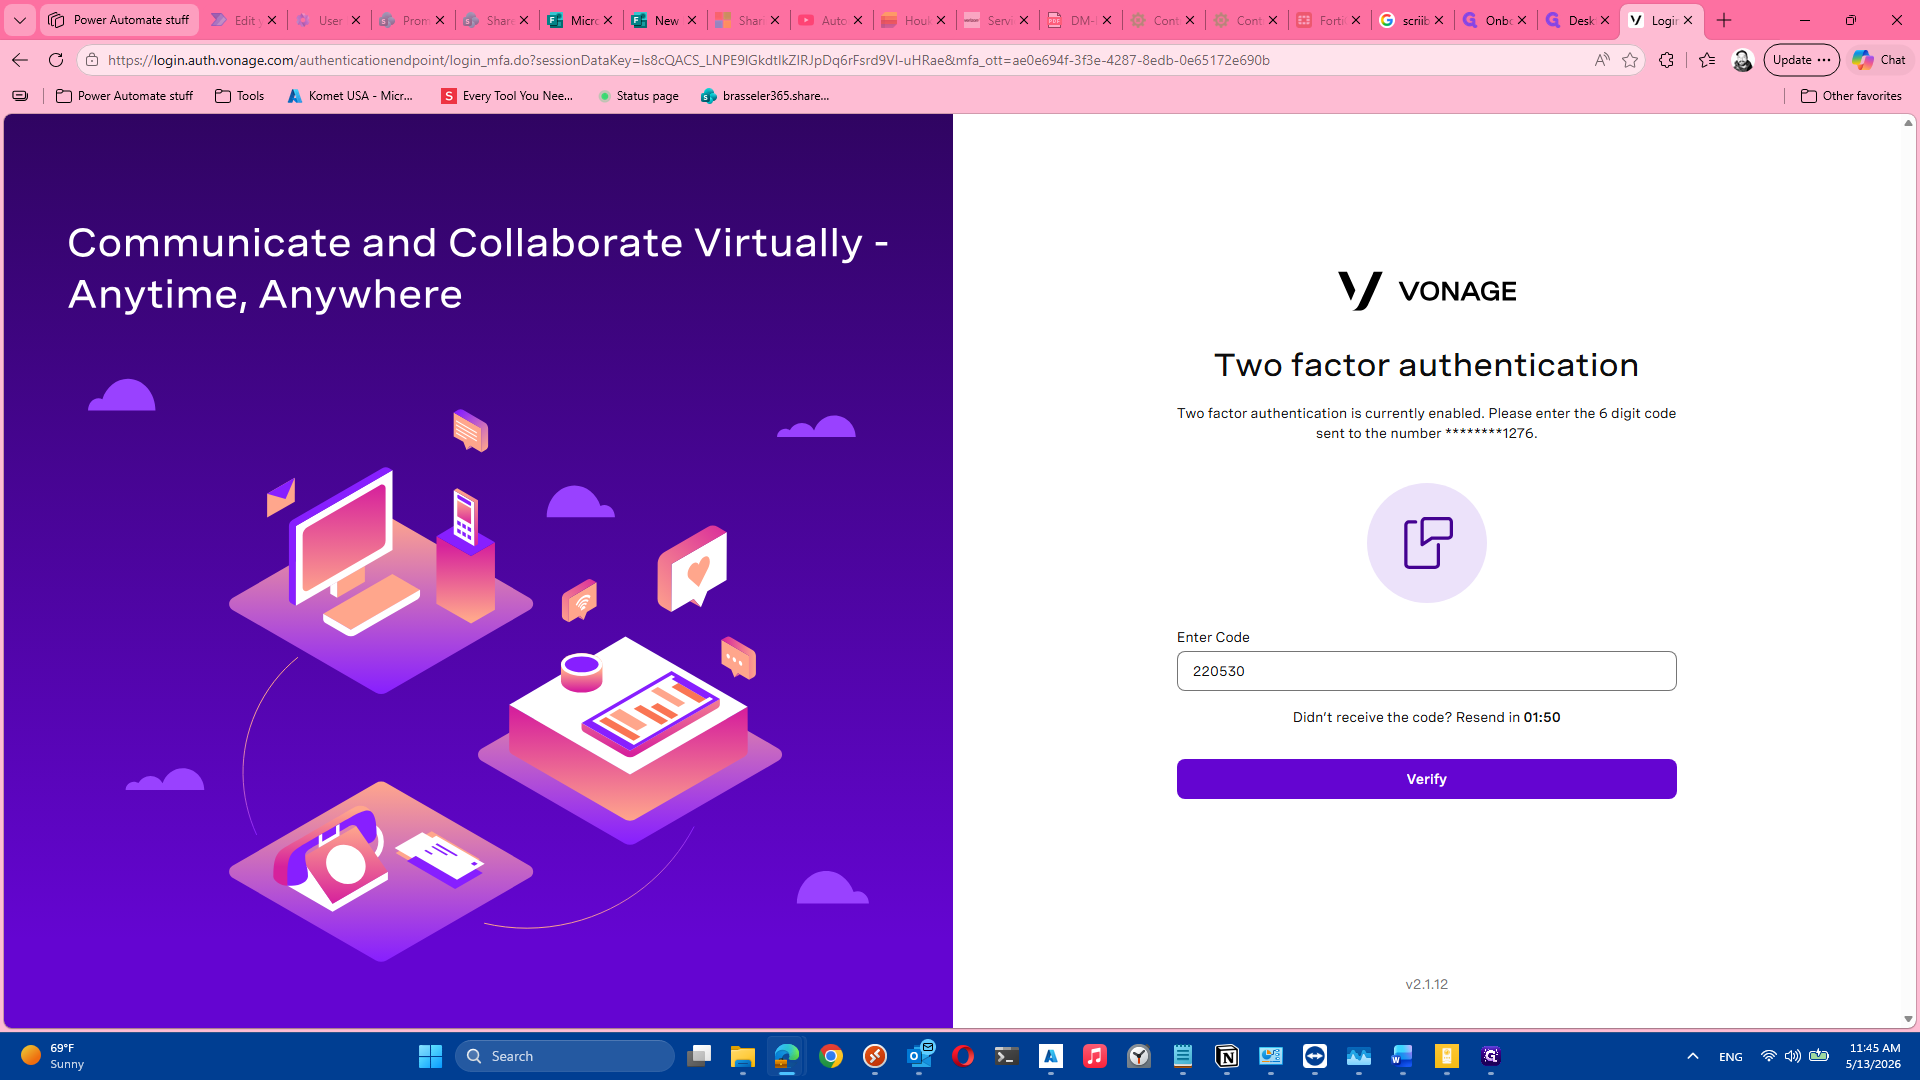Open the Terminal app on taskbar
Screen dimensions: 1920x1080
(1007, 1056)
